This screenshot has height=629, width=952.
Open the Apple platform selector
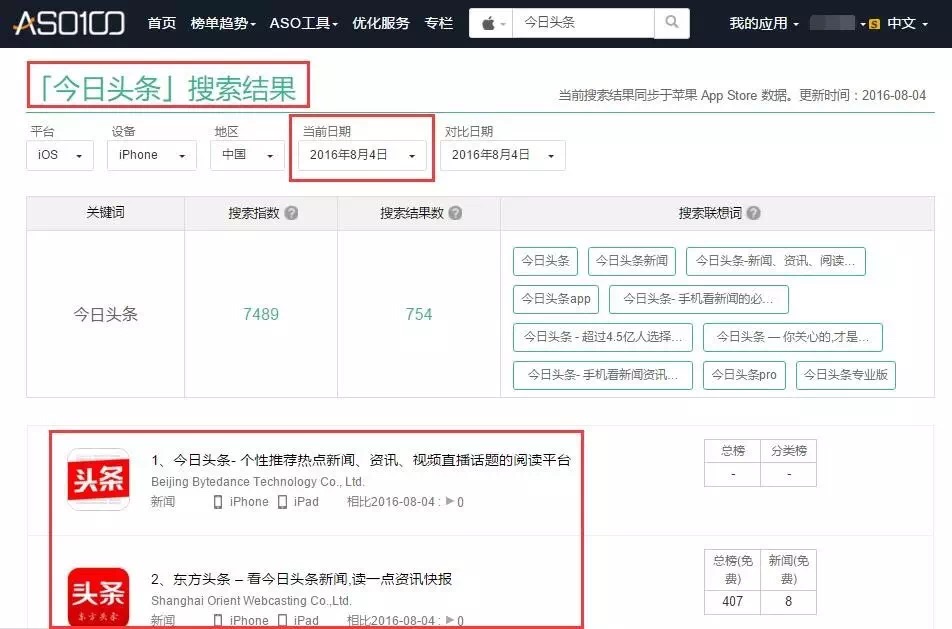point(491,23)
